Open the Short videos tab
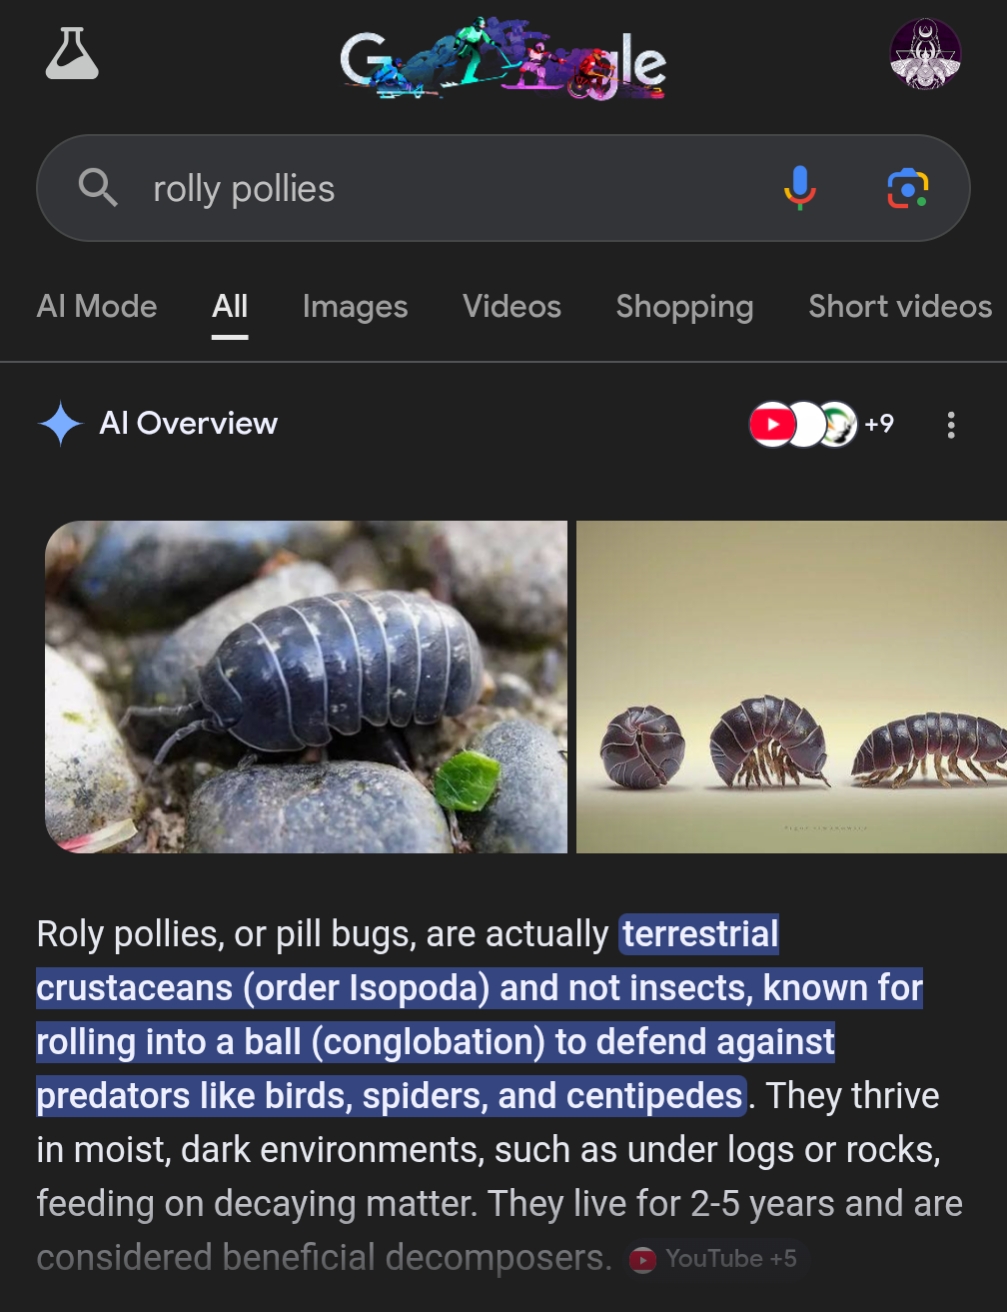Image resolution: width=1007 pixels, height=1312 pixels. [900, 306]
